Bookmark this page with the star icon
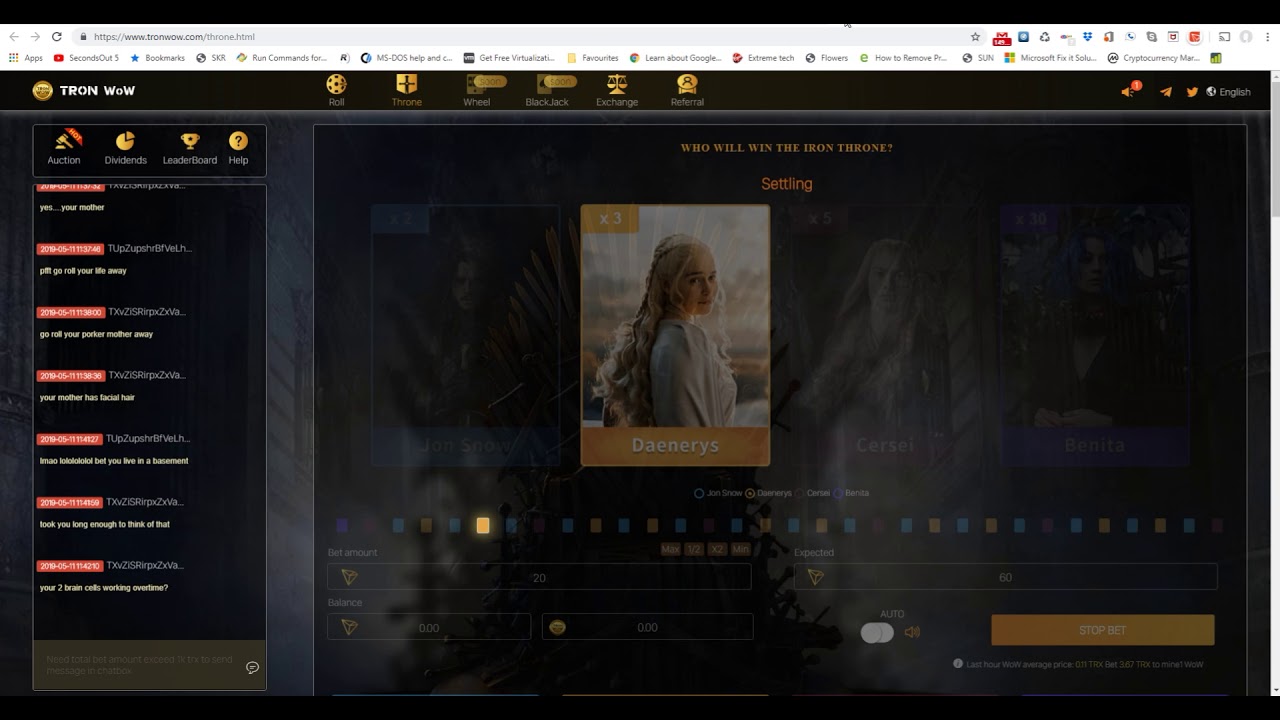Image resolution: width=1280 pixels, height=720 pixels. point(975,37)
